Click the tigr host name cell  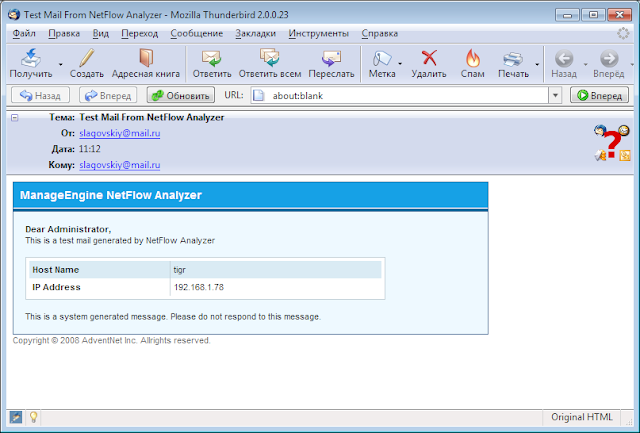pyautogui.click(x=276, y=270)
